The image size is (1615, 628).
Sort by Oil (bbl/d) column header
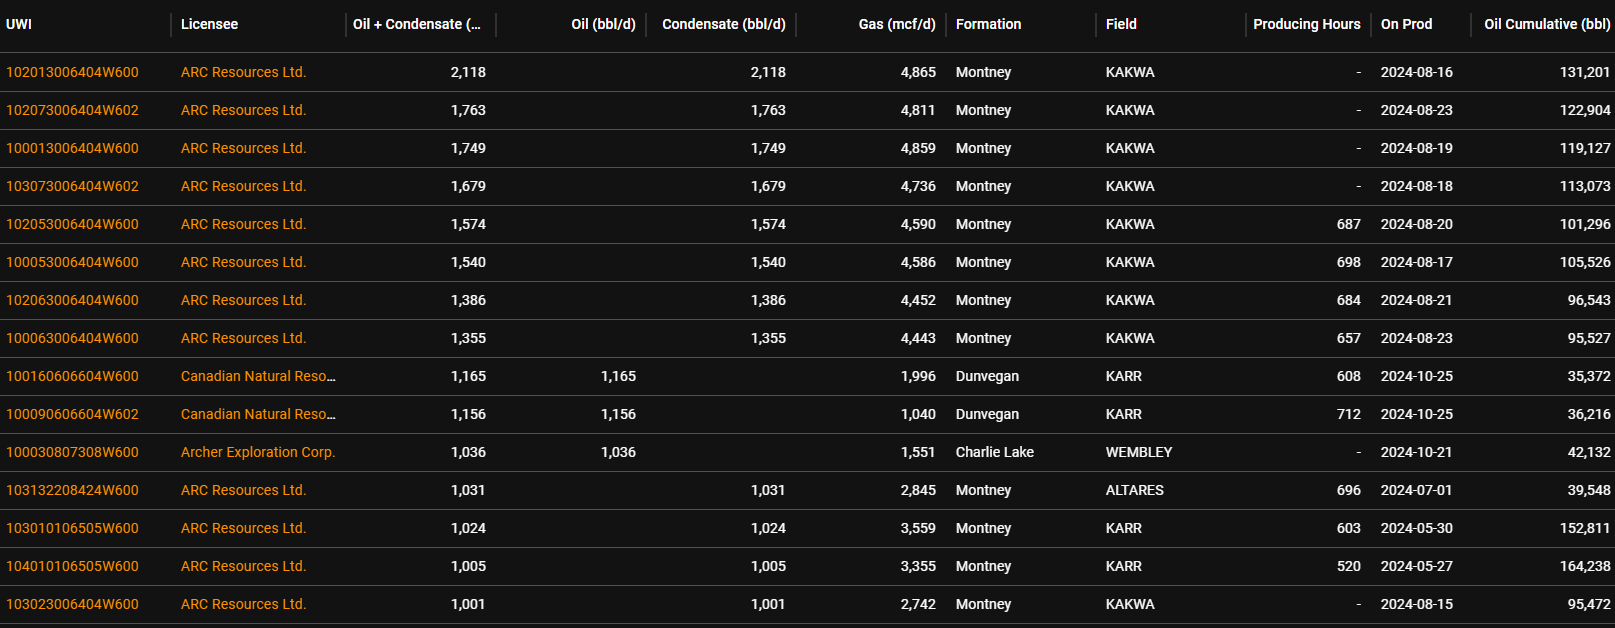[603, 24]
